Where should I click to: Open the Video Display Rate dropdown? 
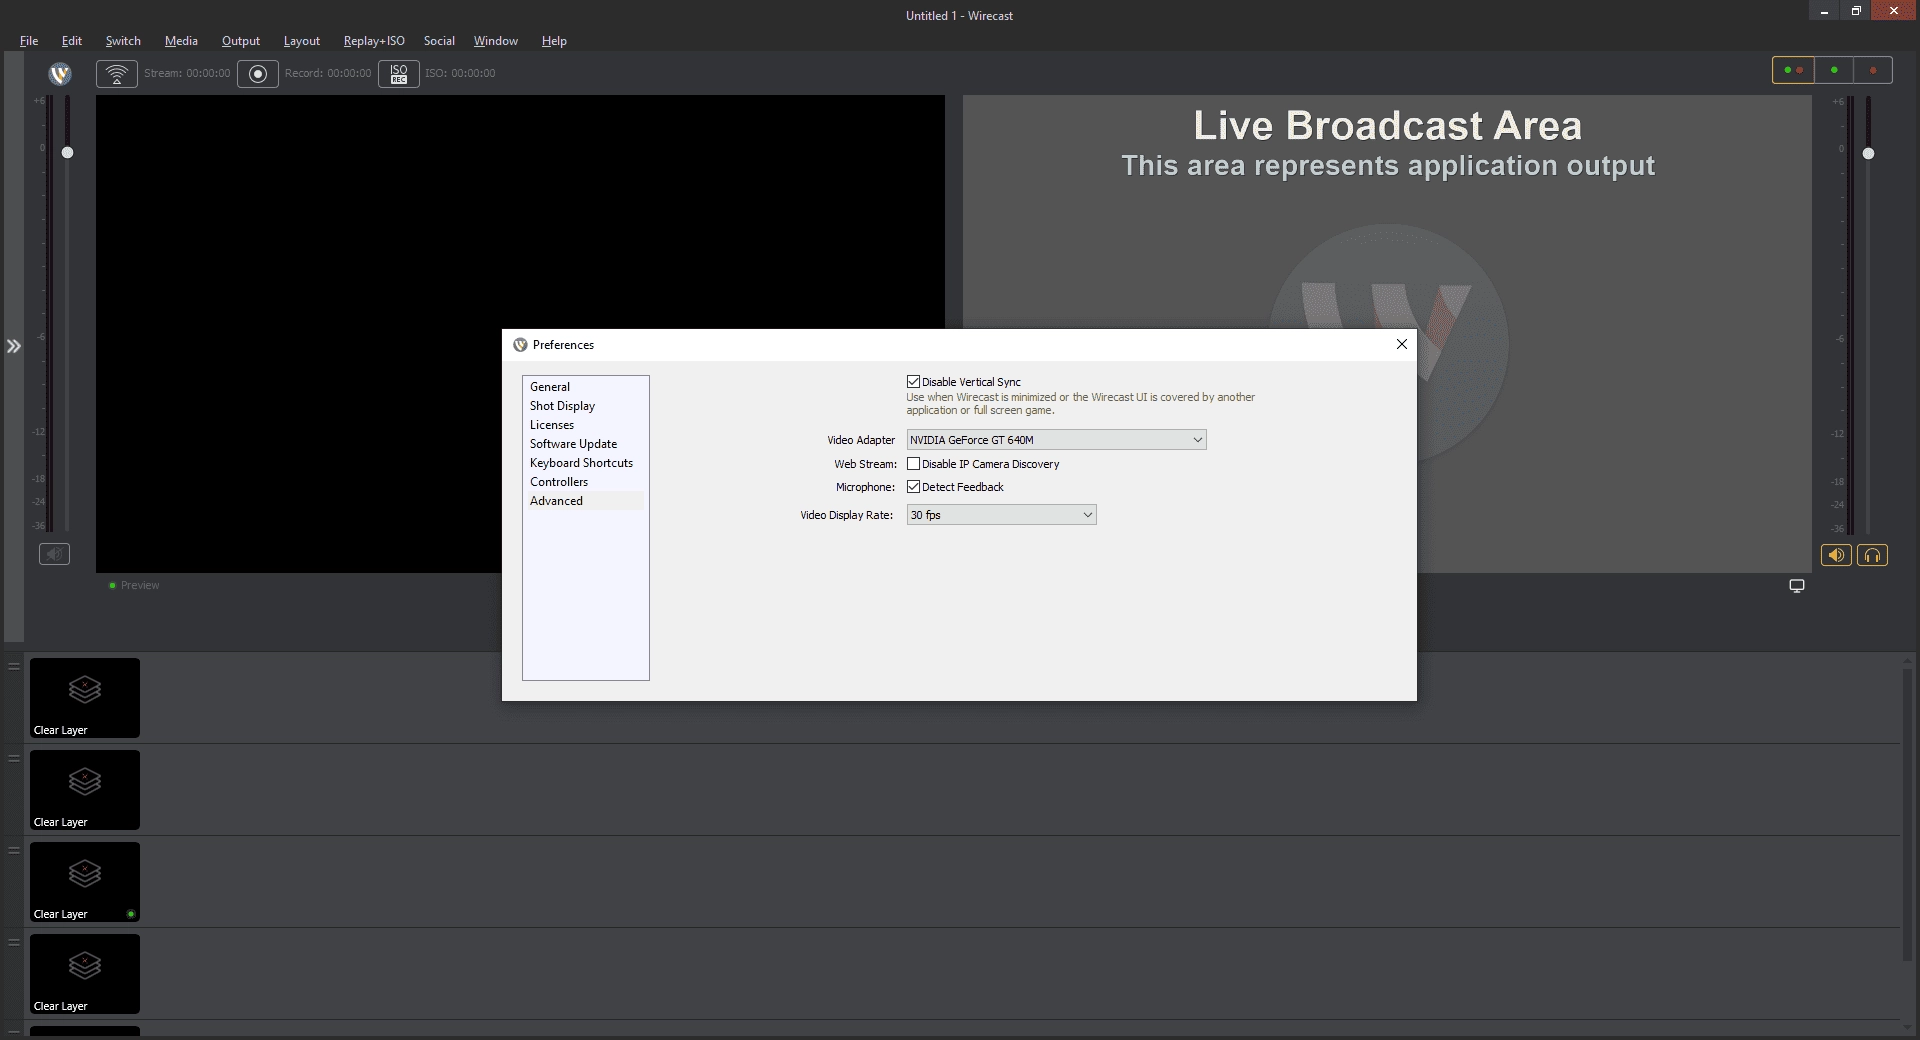[x=1001, y=515]
